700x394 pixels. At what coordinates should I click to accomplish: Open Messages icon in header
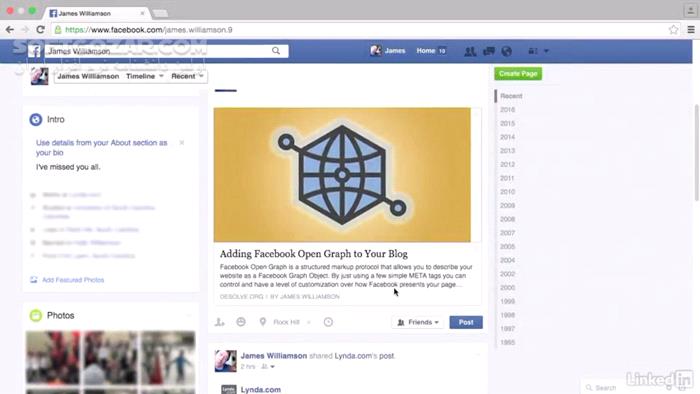489,51
